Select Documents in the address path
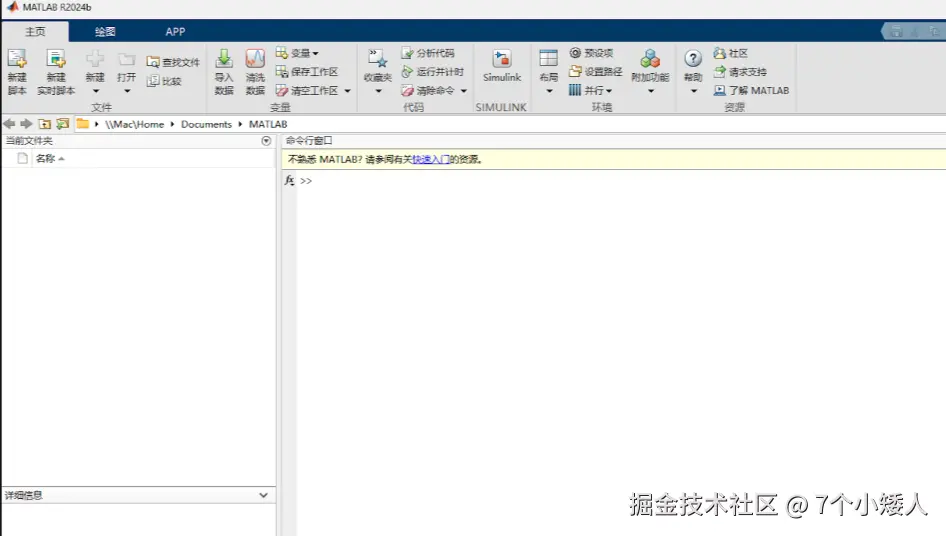Screen dimensions: 946x536 click(206, 124)
